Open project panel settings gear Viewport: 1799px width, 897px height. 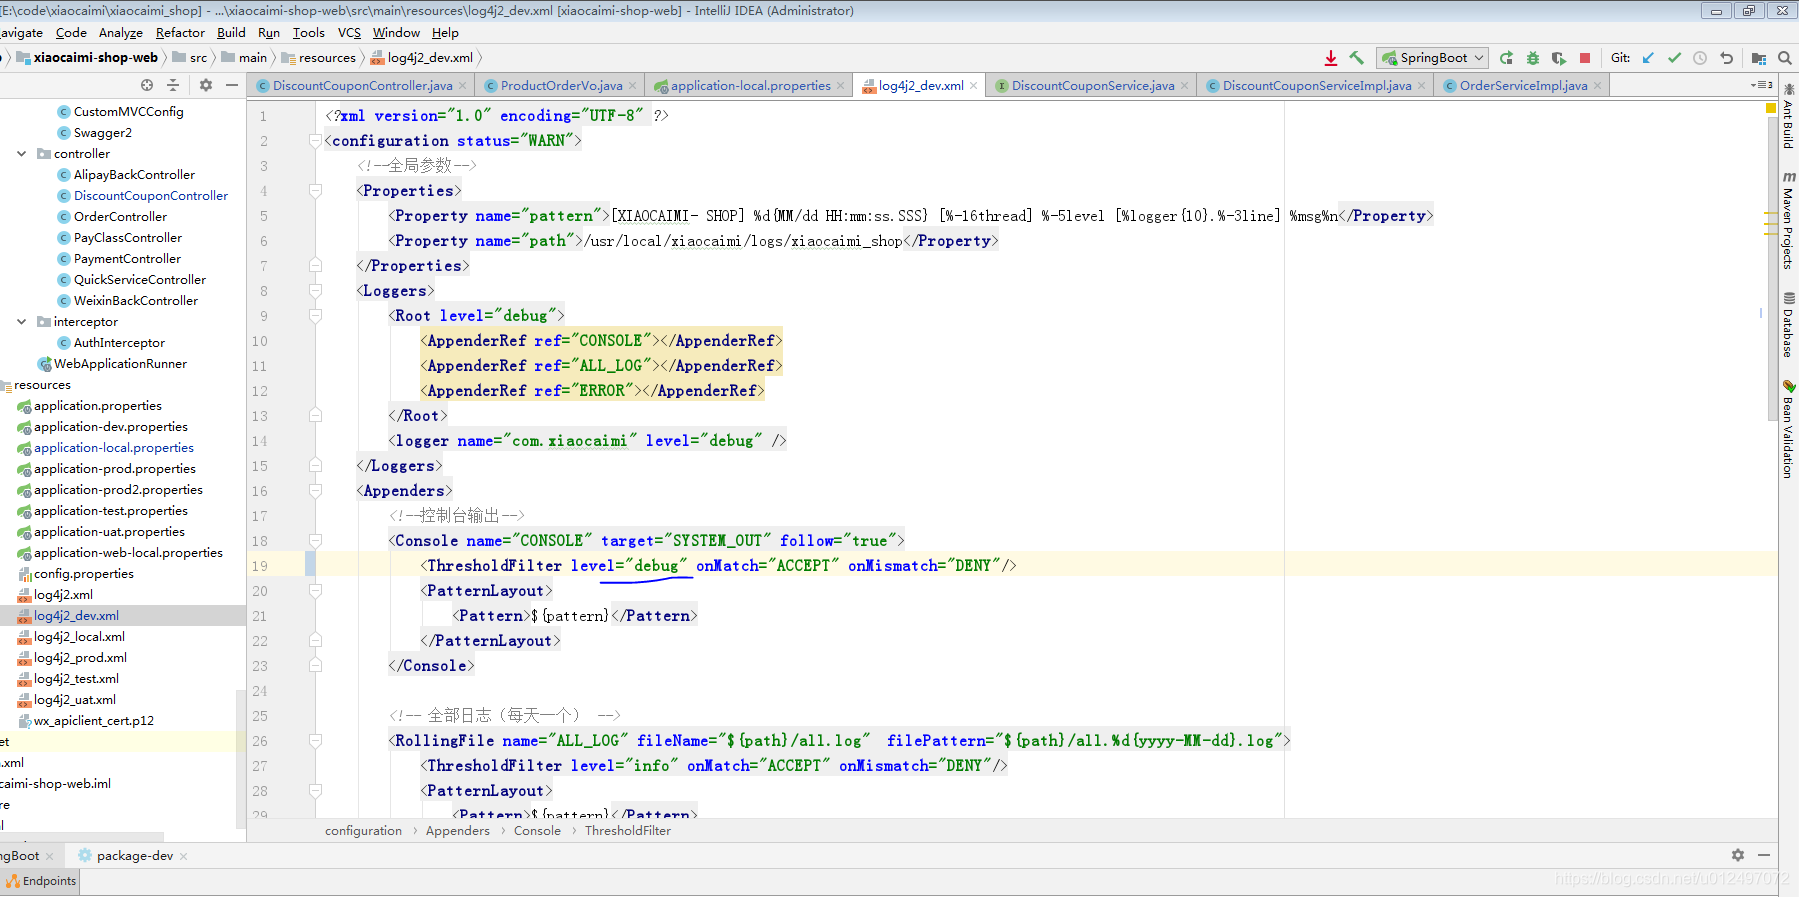[206, 85]
